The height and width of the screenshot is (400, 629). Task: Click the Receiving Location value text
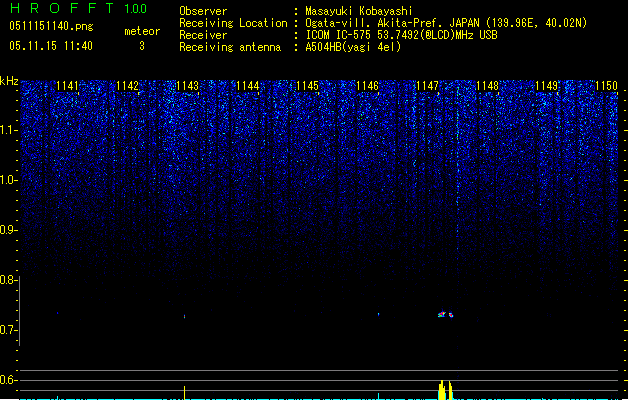coord(446,23)
